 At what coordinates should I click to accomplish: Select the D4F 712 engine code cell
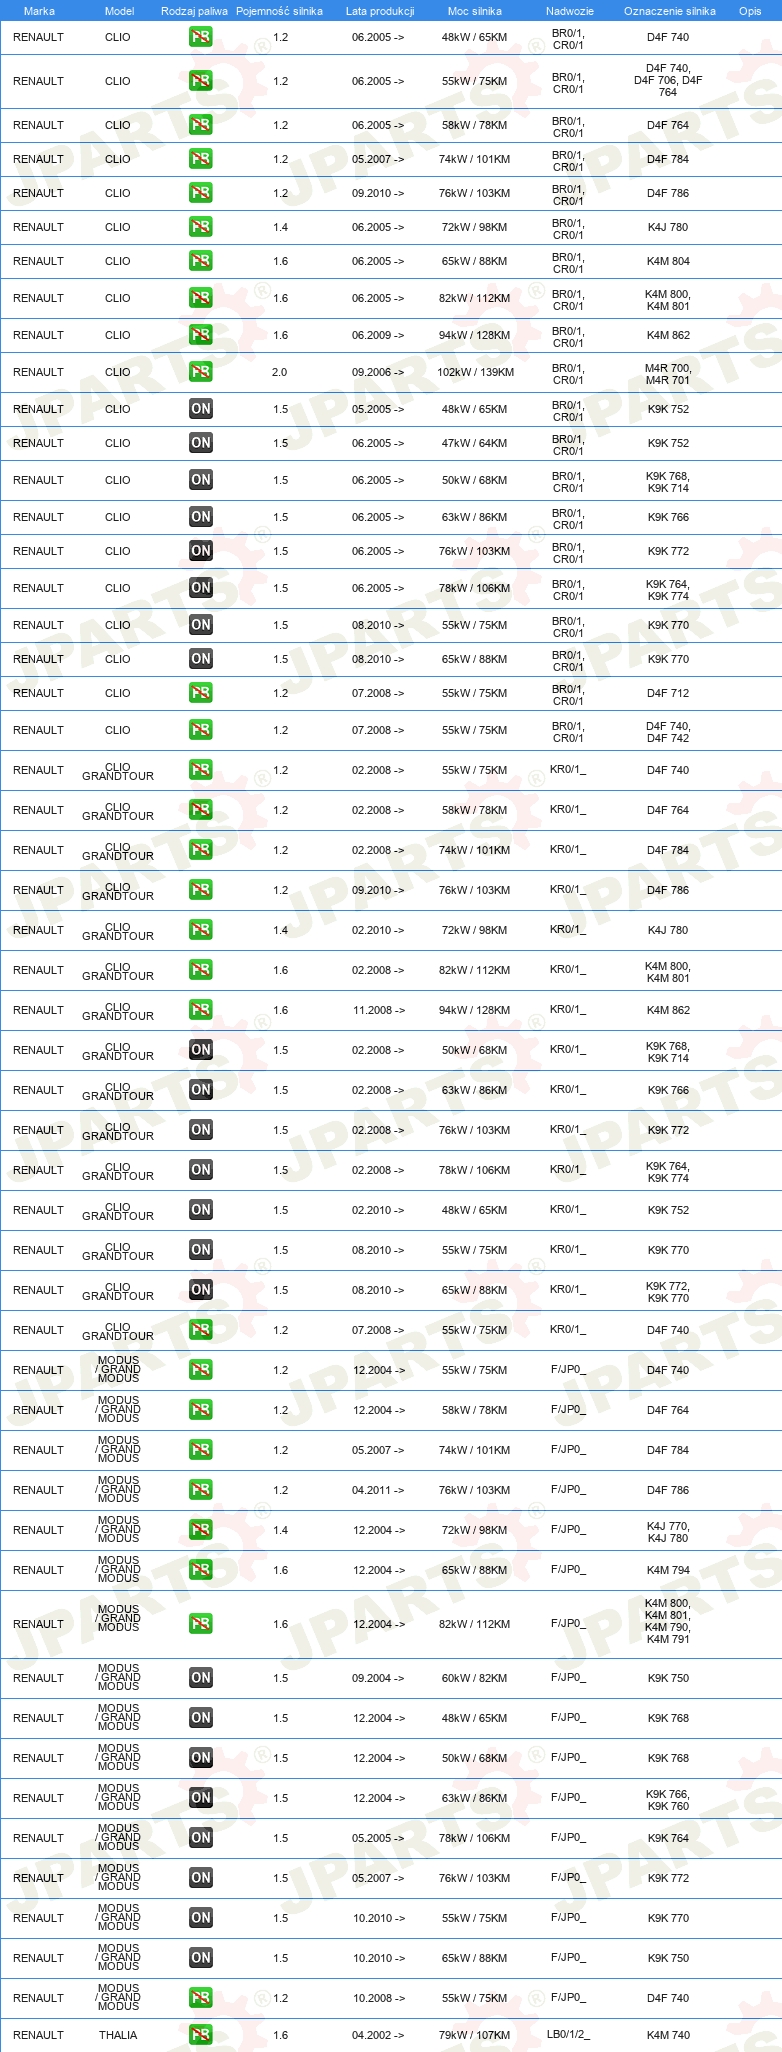click(x=668, y=693)
